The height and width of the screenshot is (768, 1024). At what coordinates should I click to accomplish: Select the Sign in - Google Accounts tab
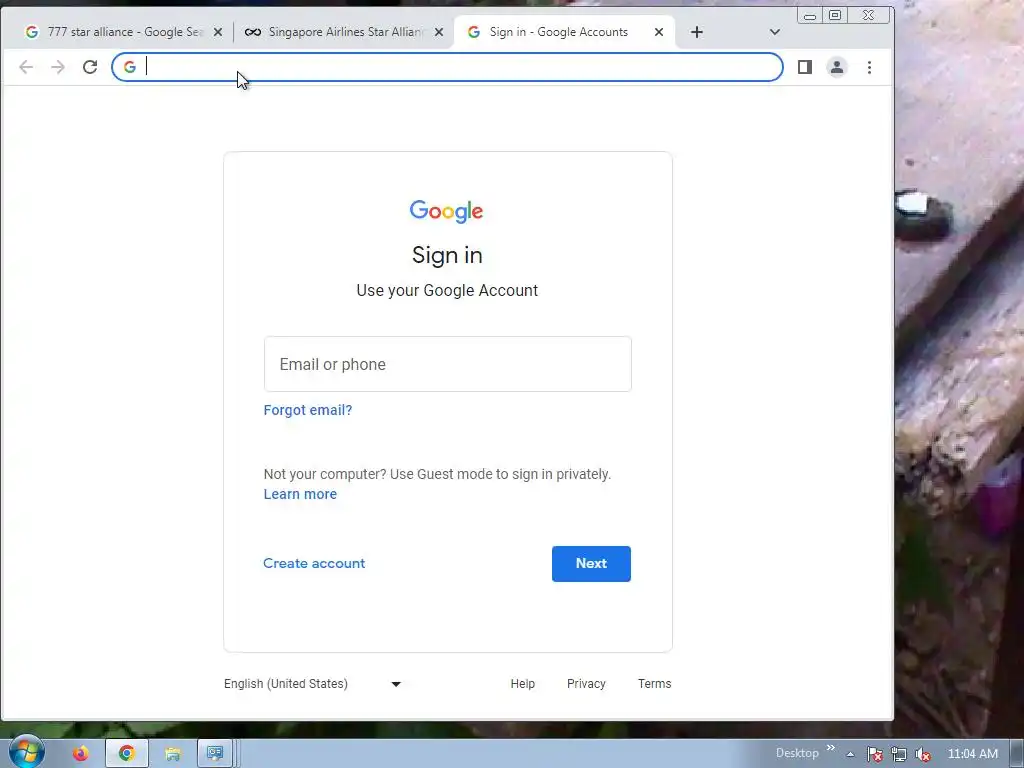pyautogui.click(x=565, y=32)
